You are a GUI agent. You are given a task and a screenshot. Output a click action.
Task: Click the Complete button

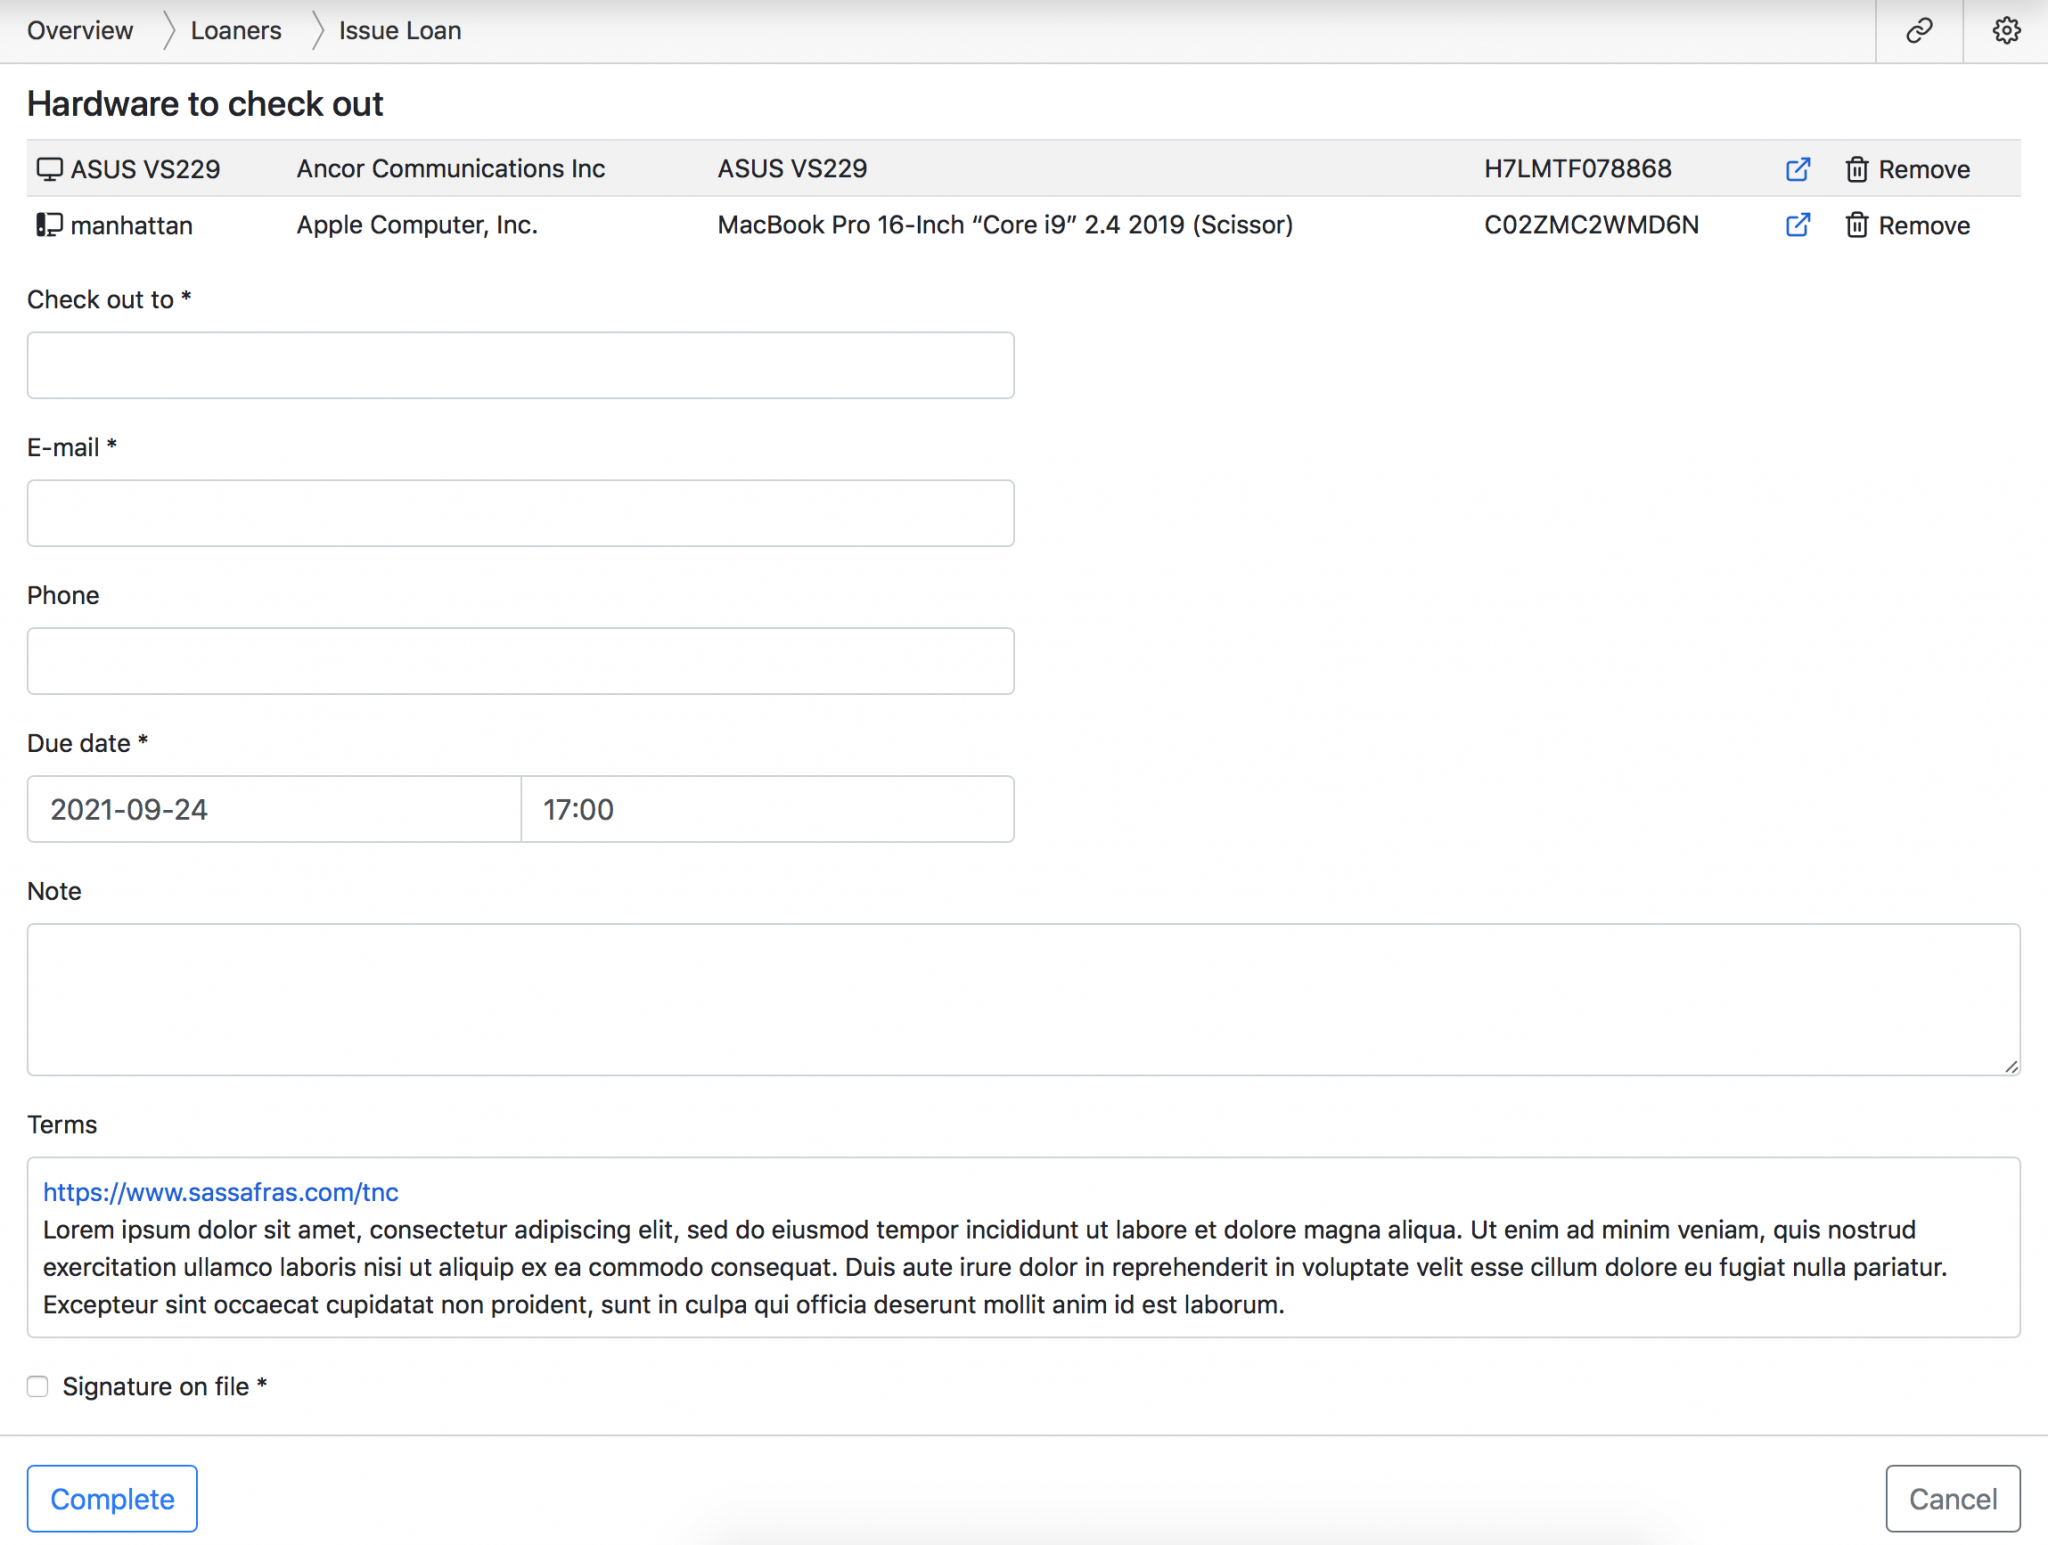(x=112, y=1498)
